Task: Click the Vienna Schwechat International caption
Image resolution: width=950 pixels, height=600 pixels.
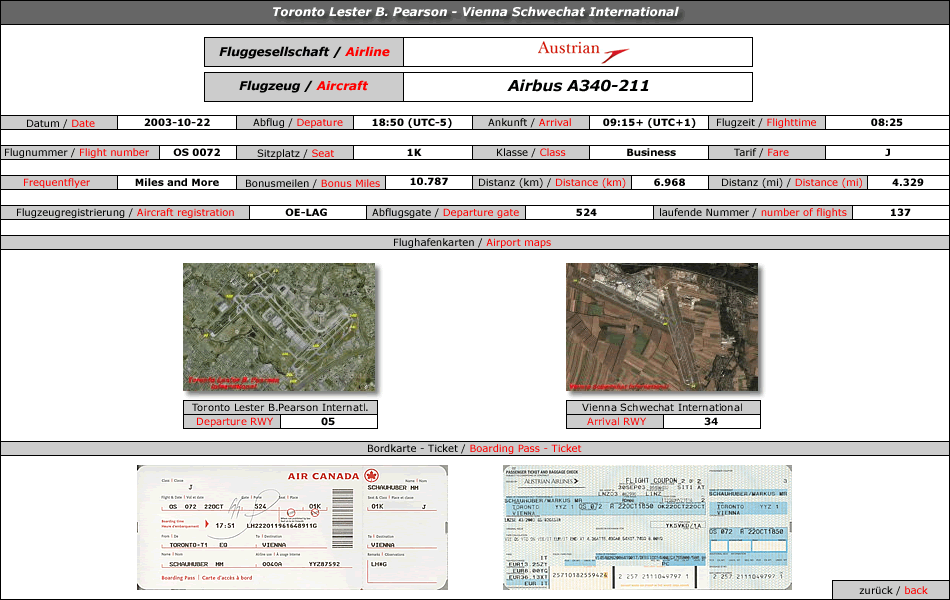Action: (x=662, y=407)
